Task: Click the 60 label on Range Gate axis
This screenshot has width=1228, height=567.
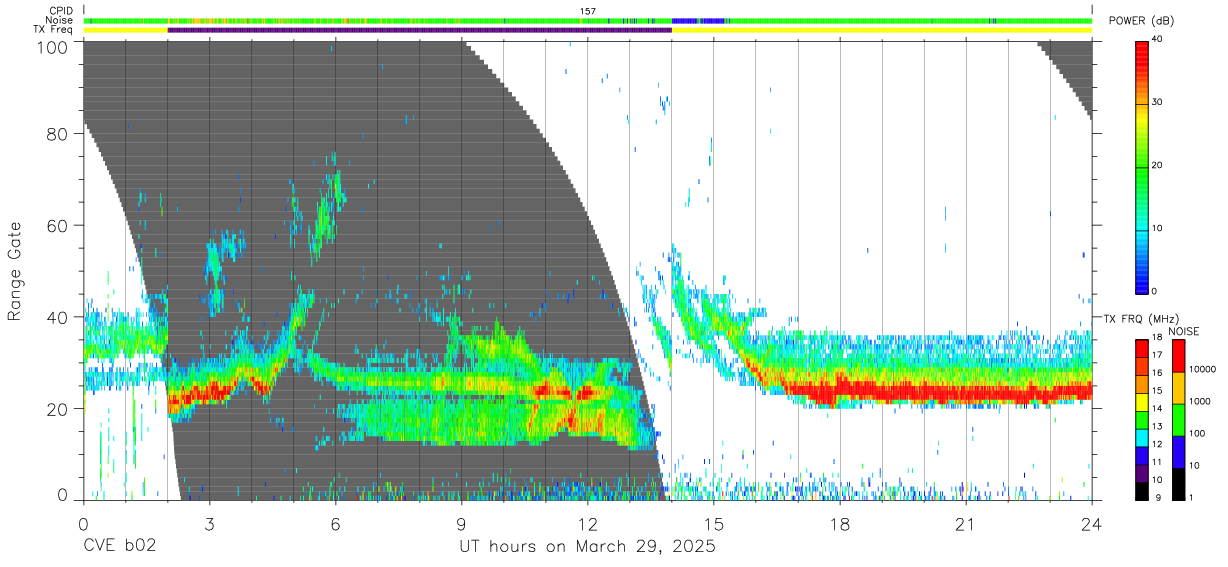Action: tap(58, 225)
